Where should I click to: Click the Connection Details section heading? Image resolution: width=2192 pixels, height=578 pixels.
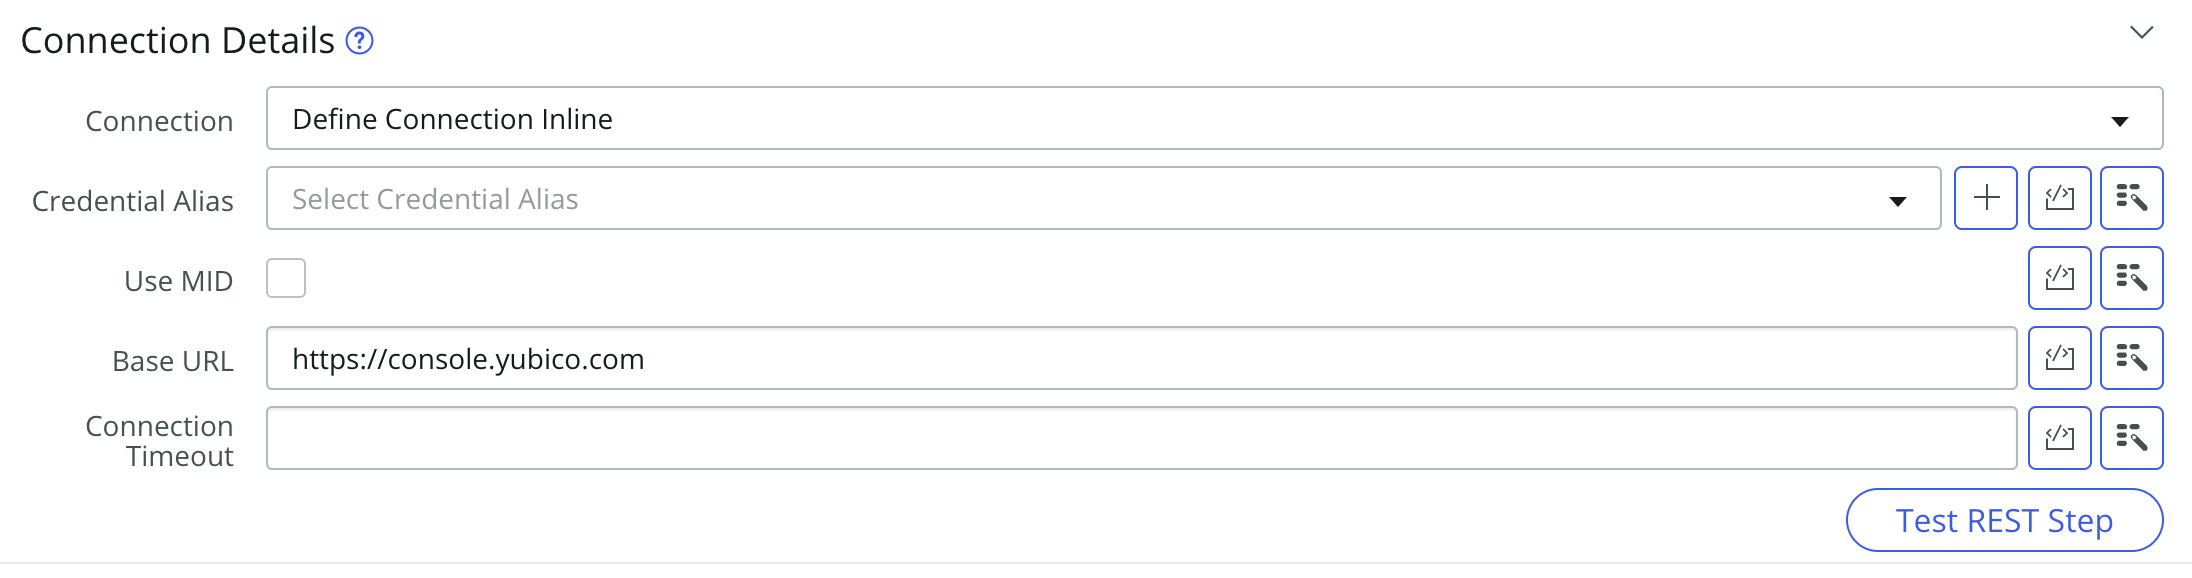pyautogui.click(x=178, y=41)
